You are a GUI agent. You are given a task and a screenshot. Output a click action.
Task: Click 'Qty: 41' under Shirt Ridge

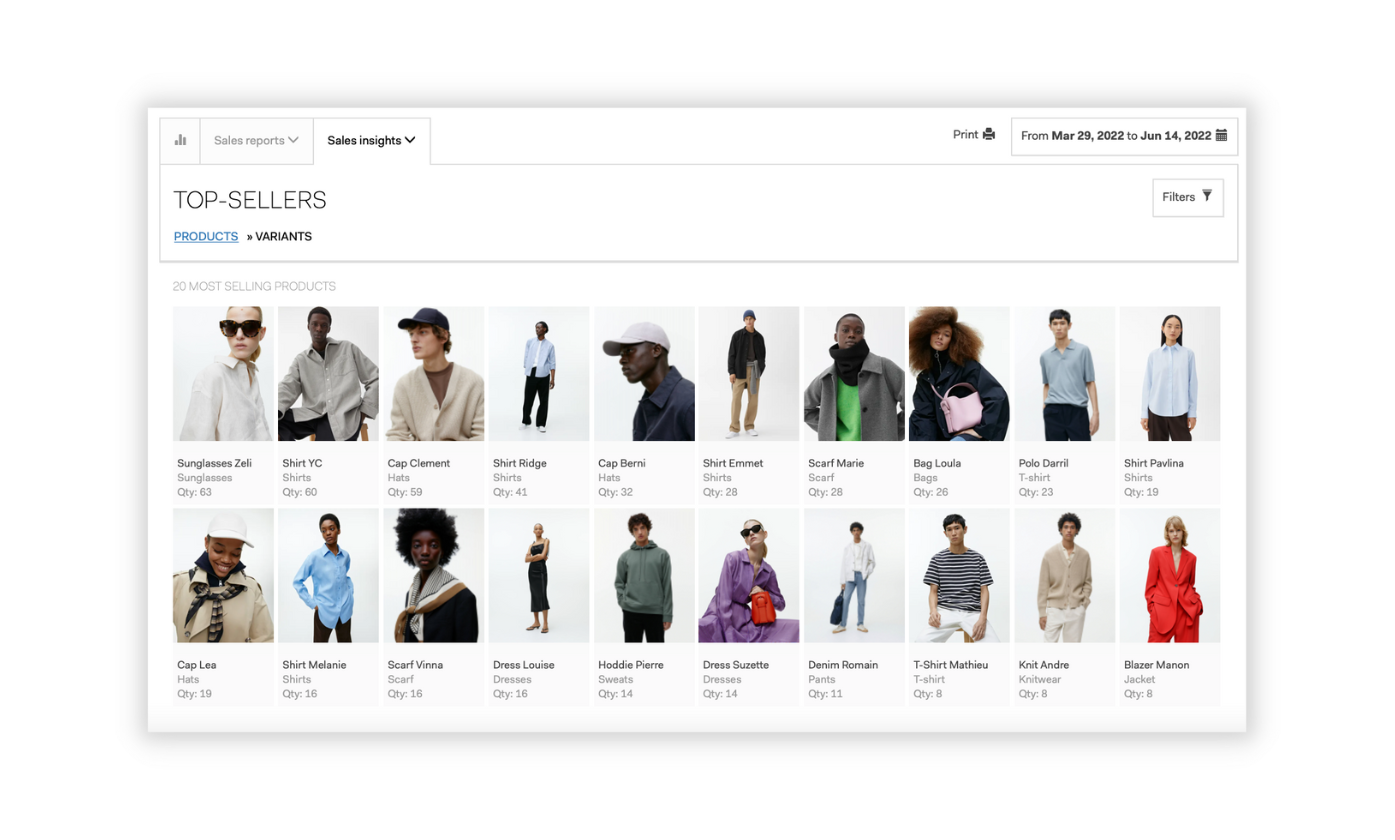[x=510, y=492]
